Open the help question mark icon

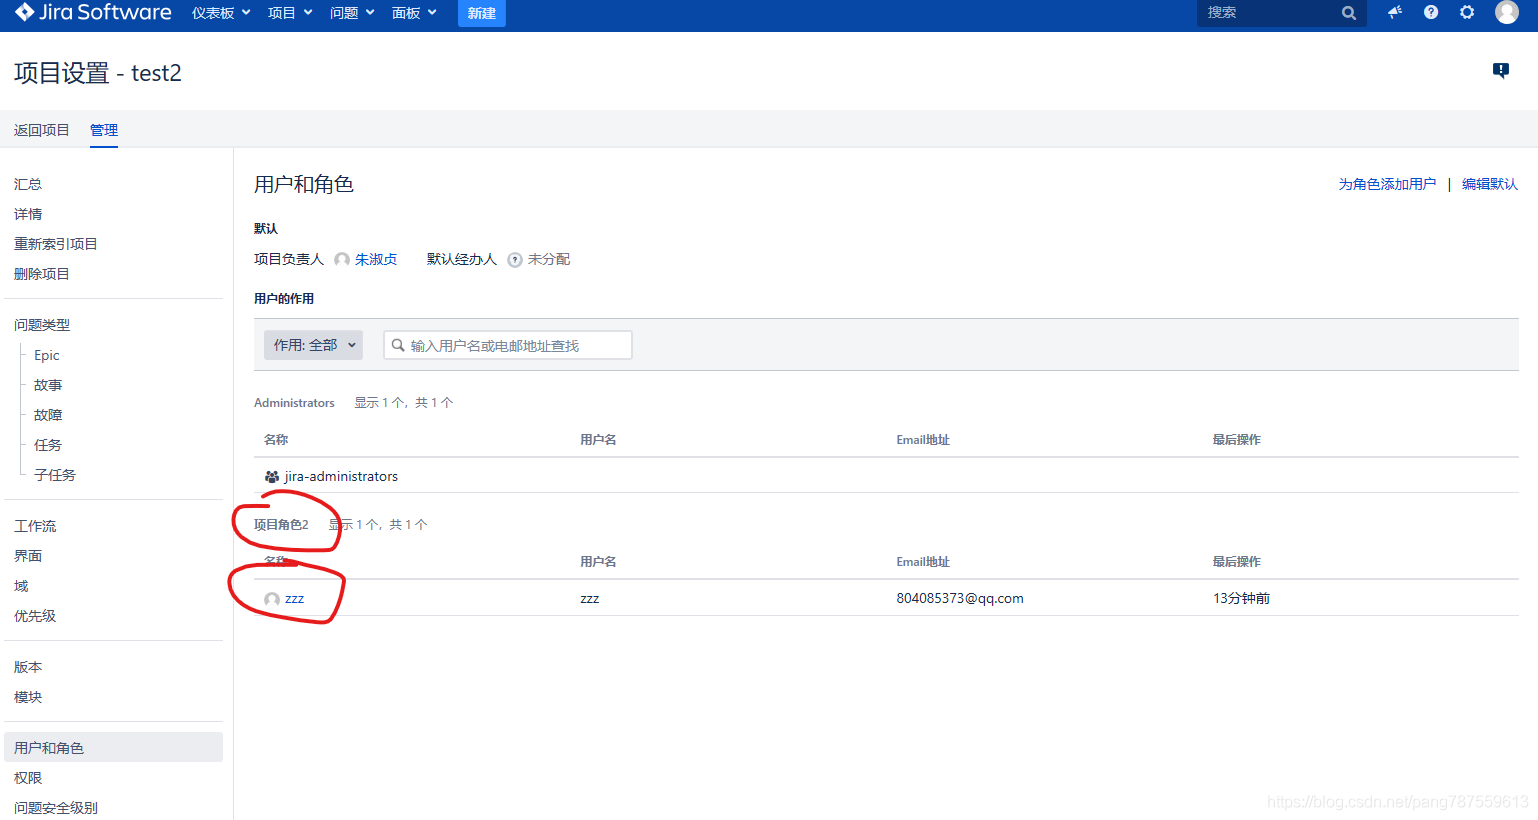tap(1431, 12)
